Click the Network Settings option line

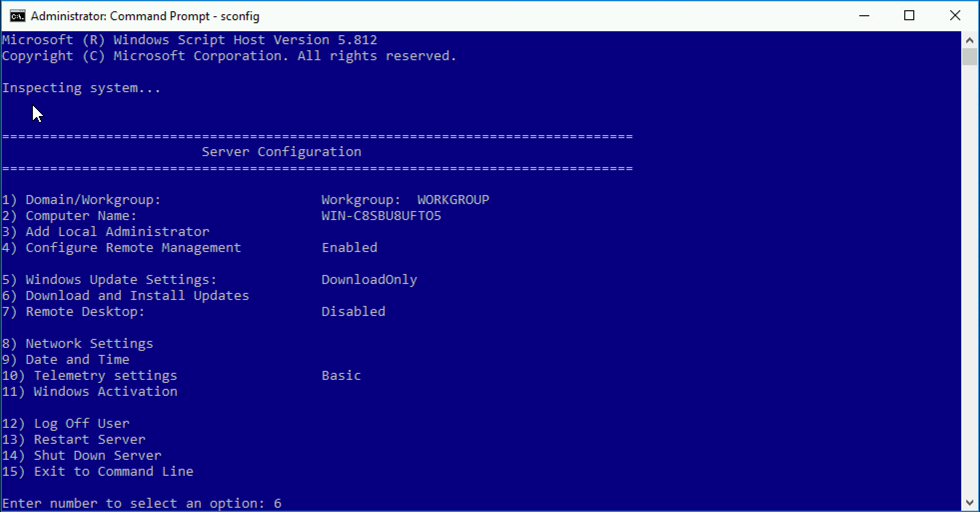78,344
